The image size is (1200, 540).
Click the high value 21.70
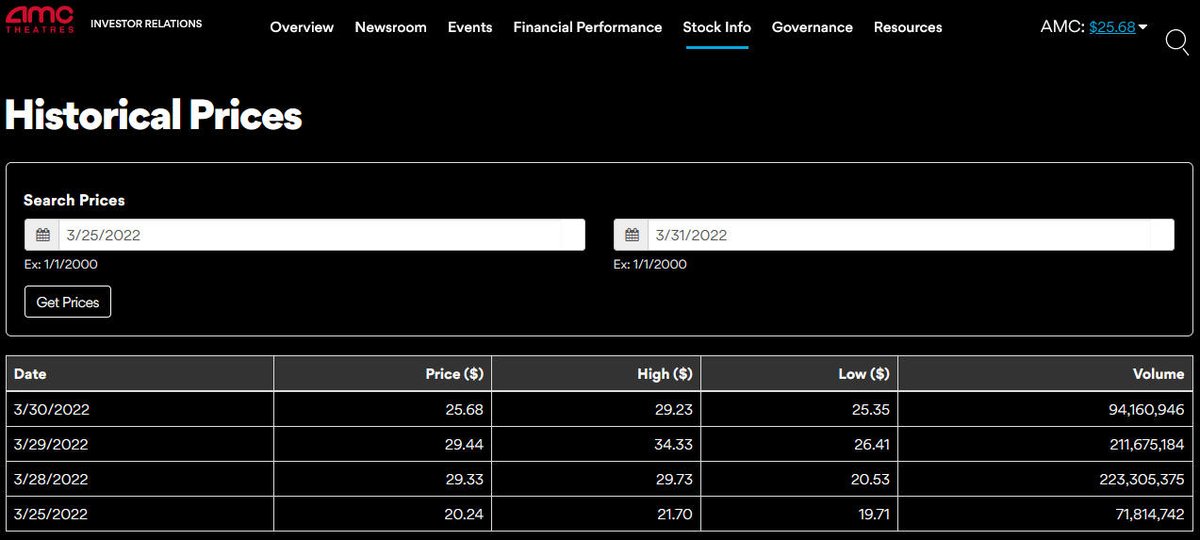(673, 514)
